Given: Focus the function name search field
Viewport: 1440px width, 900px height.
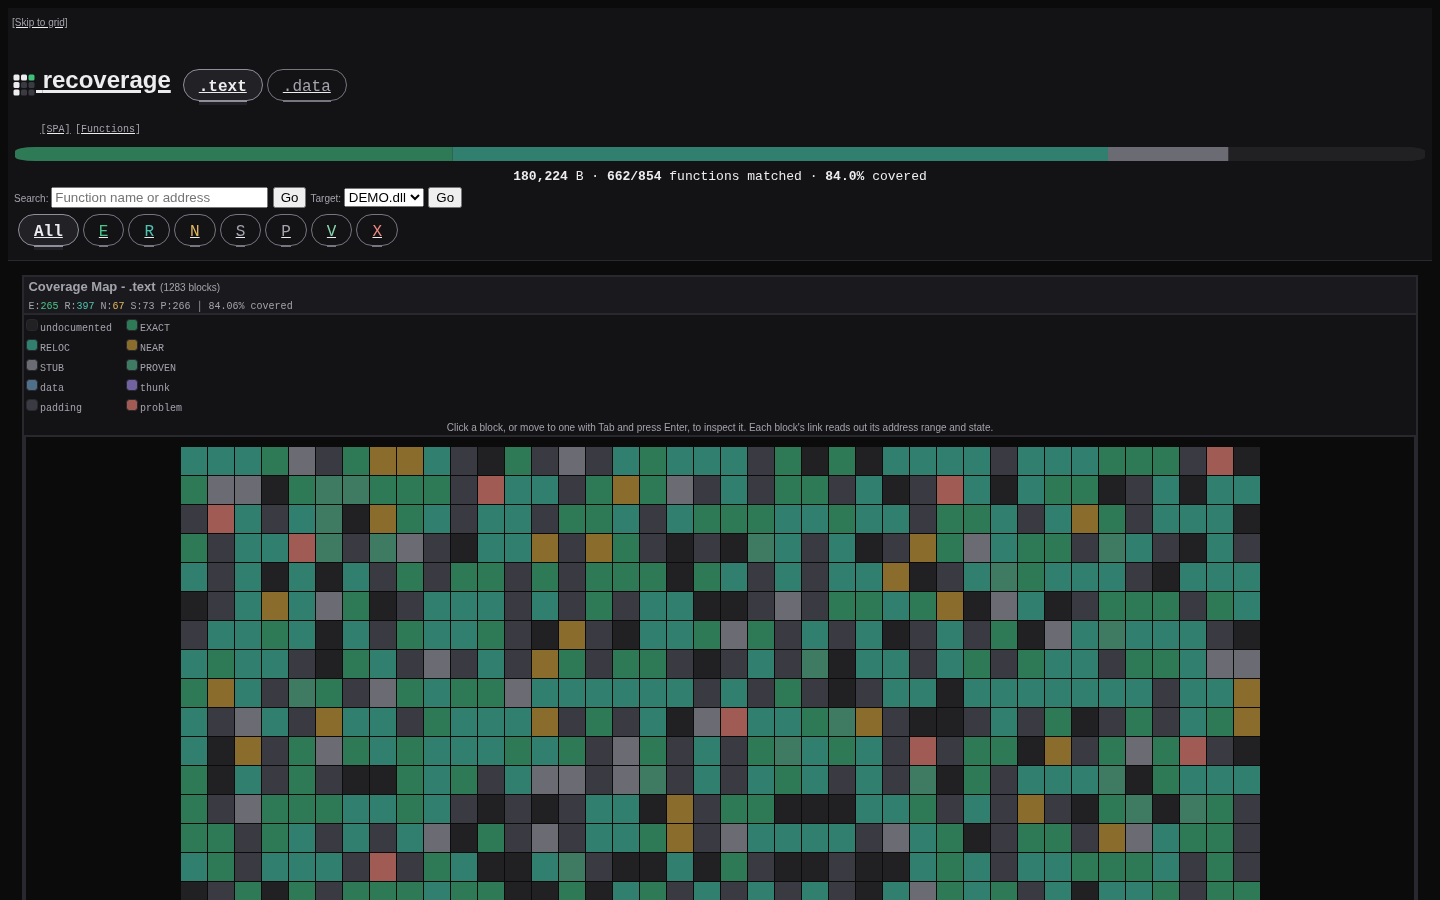Looking at the screenshot, I should click(159, 198).
